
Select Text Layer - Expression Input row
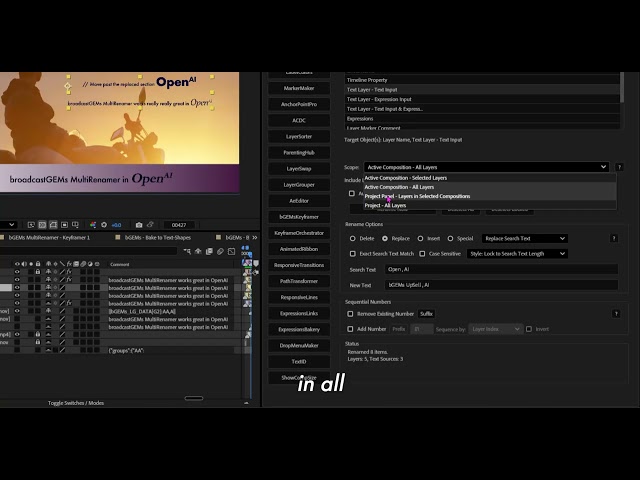click(x=482, y=99)
